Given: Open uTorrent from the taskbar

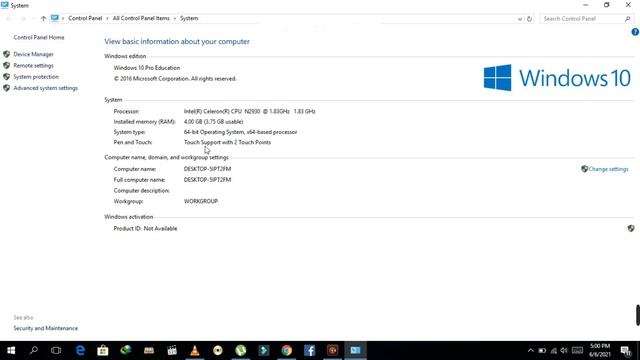Looking at the screenshot, I should 241,350.
